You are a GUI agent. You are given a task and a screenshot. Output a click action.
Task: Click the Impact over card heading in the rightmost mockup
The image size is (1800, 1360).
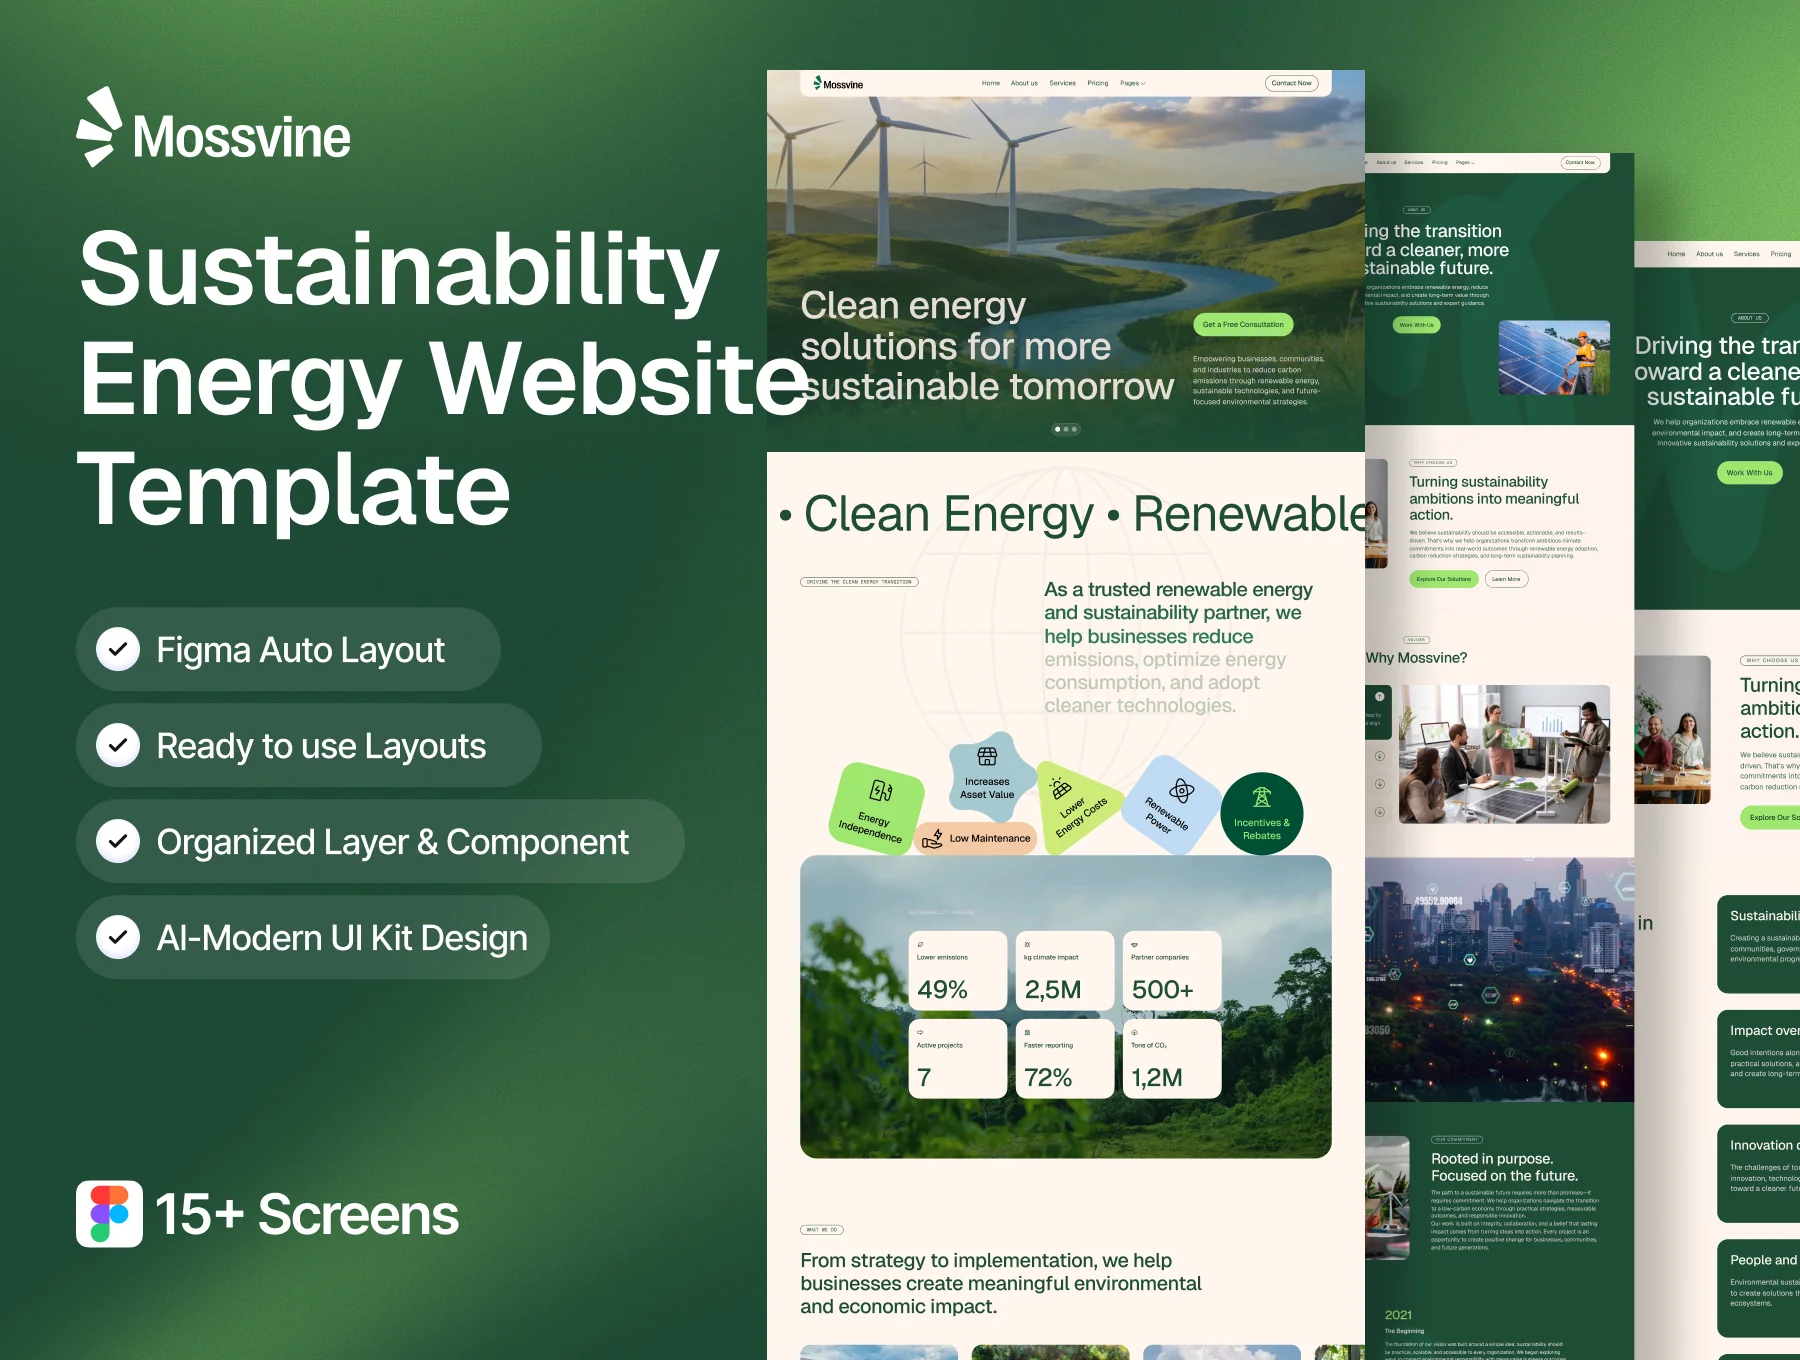pos(1765,1031)
